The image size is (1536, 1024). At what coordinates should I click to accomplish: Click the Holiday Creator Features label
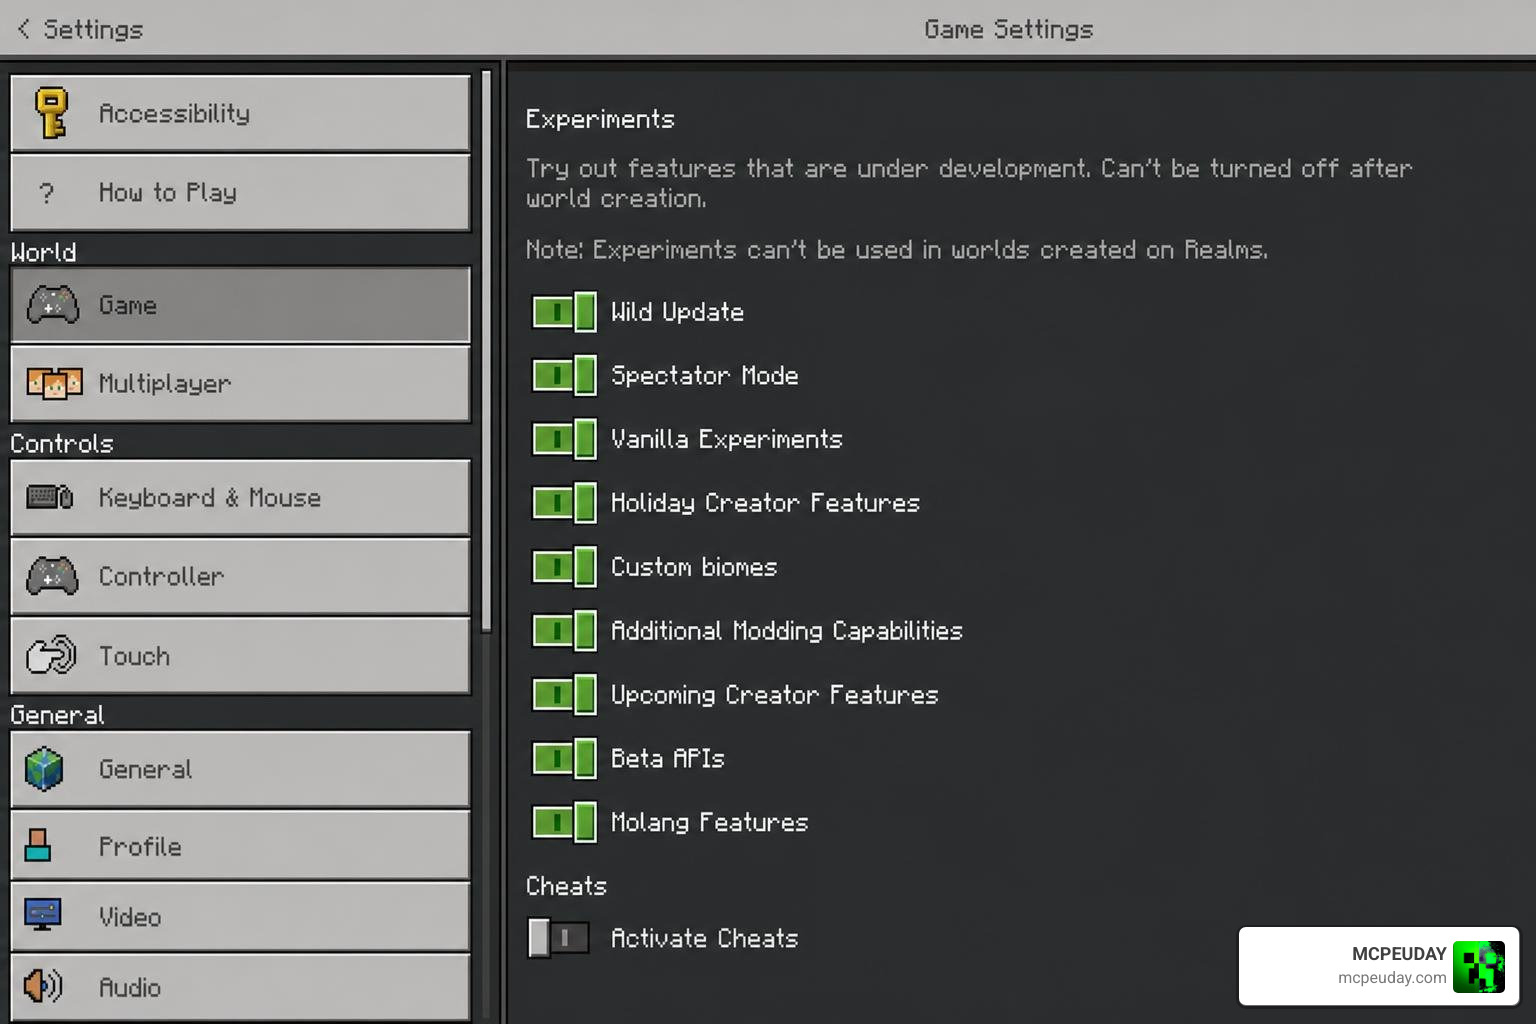coord(766,503)
